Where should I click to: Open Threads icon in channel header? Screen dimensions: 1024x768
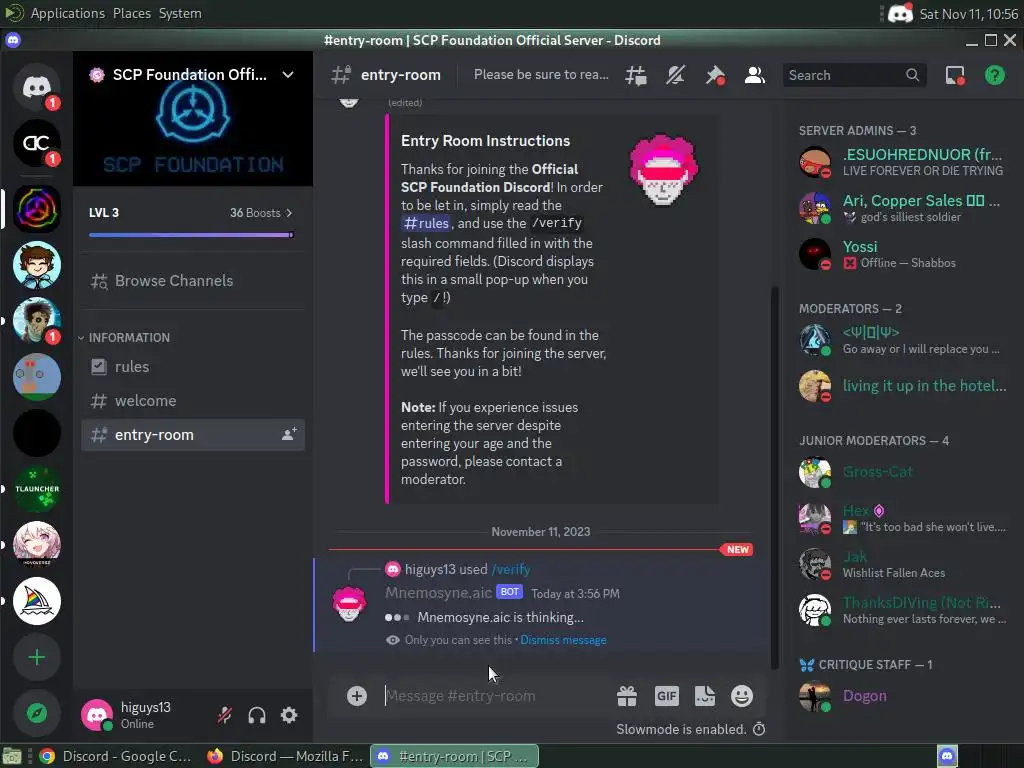(635, 75)
